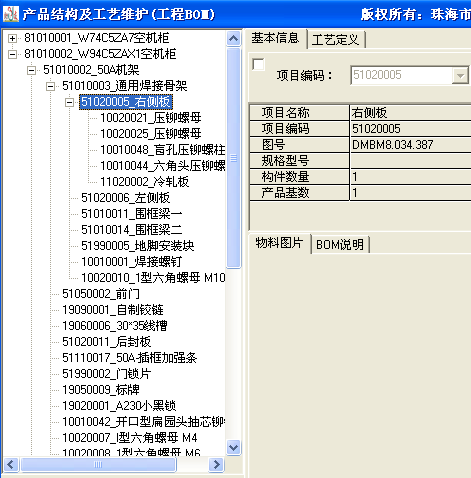Click the application logo icon in title bar
471x478 pixels.
pyautogui.click(x=11, y=14)
